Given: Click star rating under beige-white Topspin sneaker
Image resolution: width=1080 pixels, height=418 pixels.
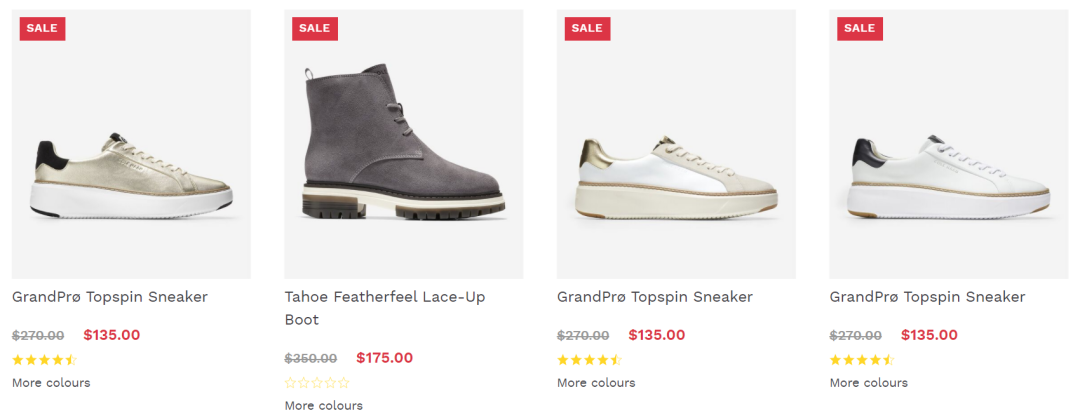Looking at the screenshot, I should (x=590, y=359).
